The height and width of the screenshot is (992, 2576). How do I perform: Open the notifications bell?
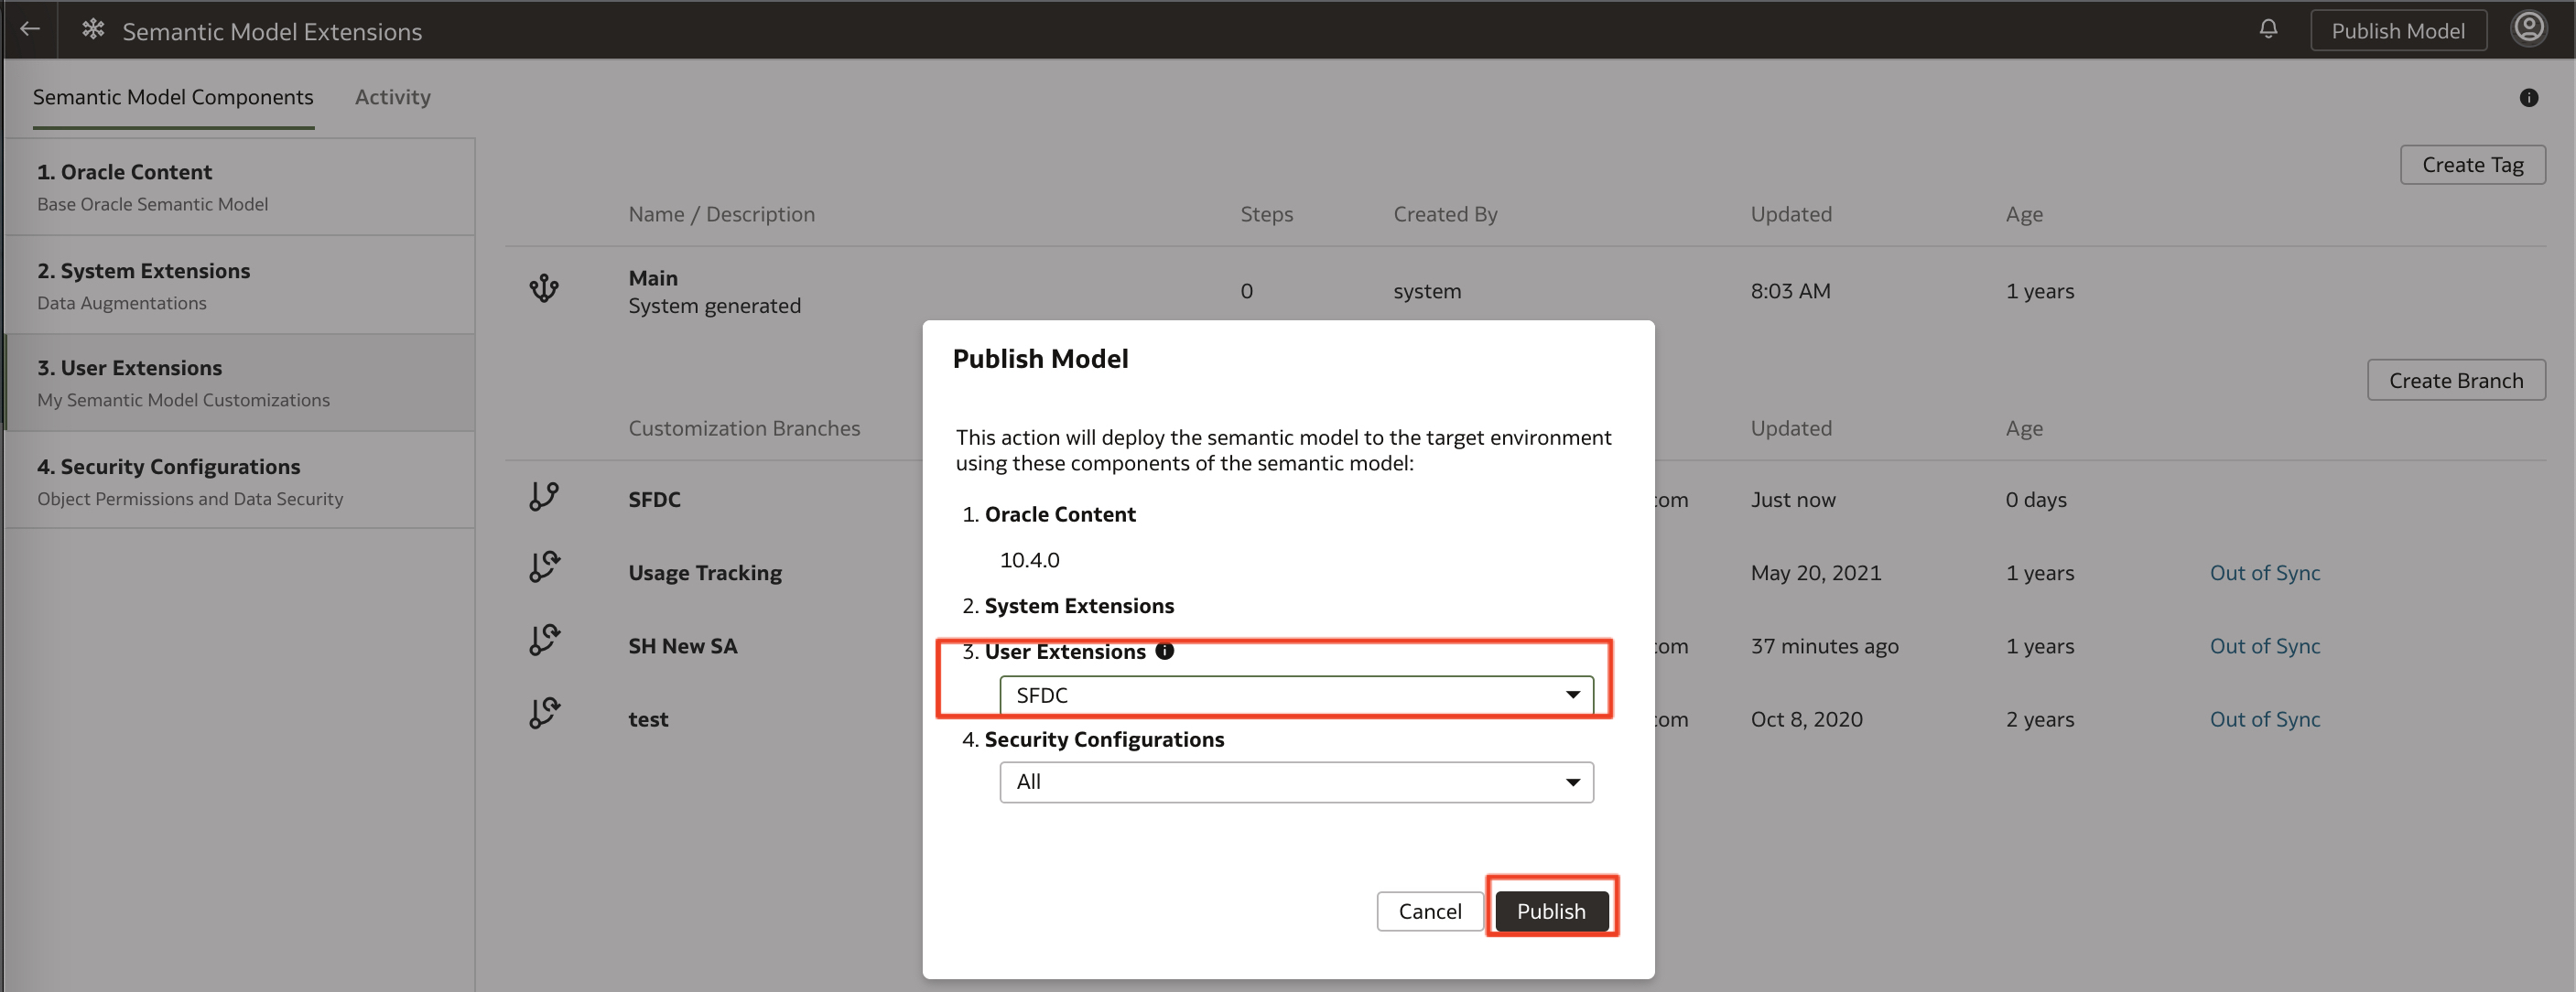coord(2267,29)
